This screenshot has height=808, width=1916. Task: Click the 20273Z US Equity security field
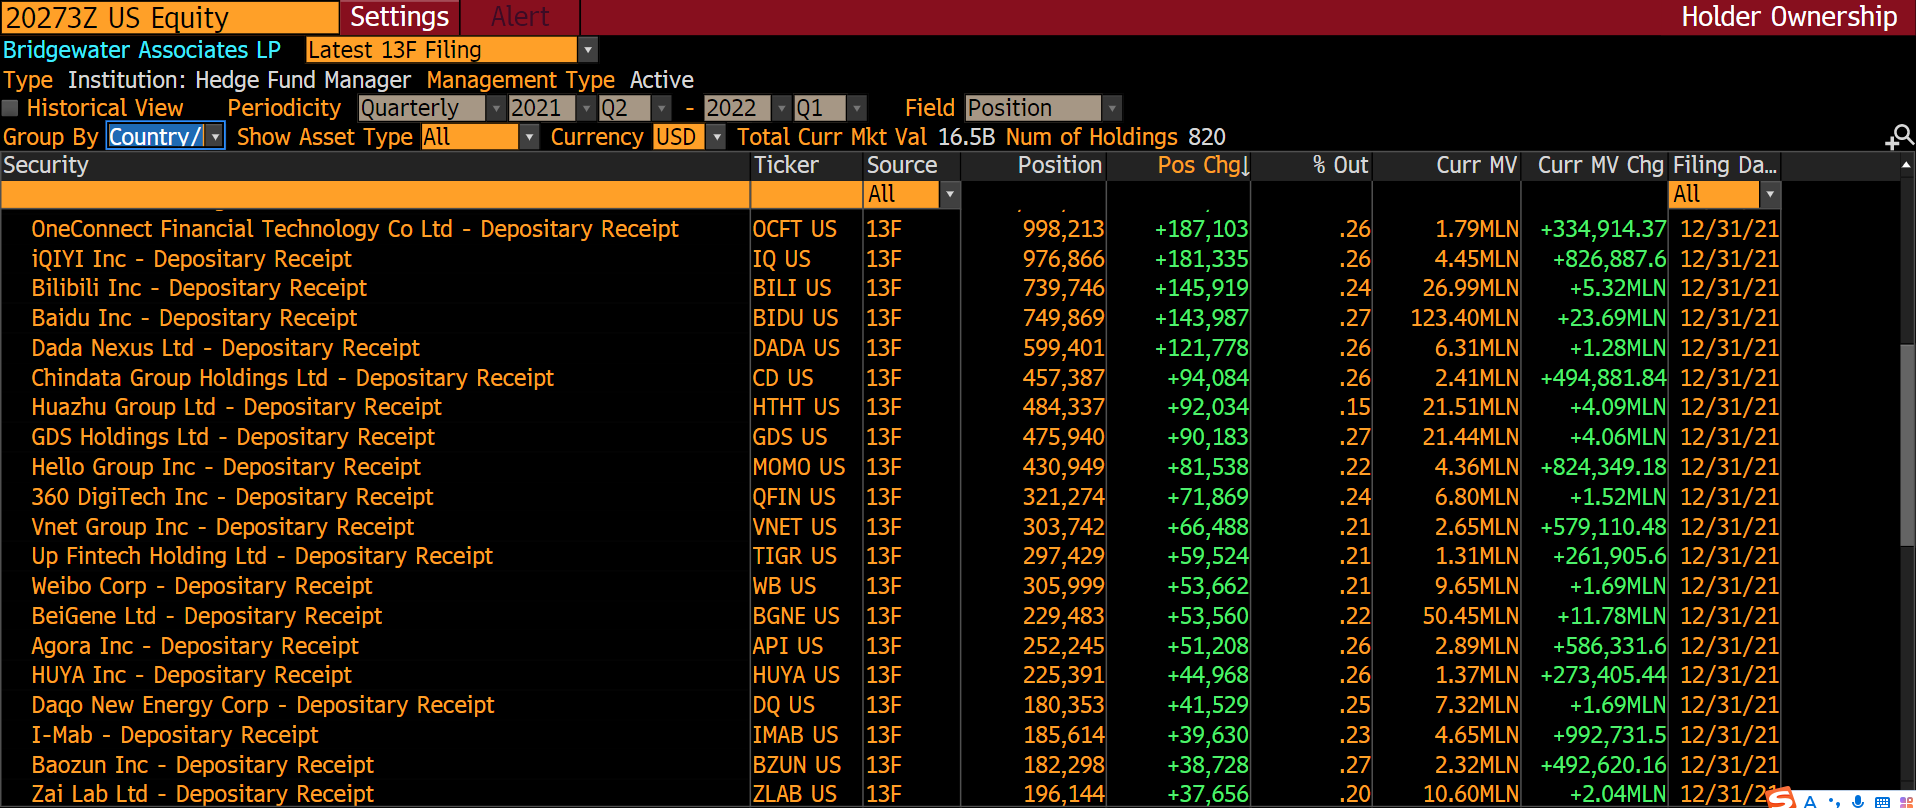(170, 17)
